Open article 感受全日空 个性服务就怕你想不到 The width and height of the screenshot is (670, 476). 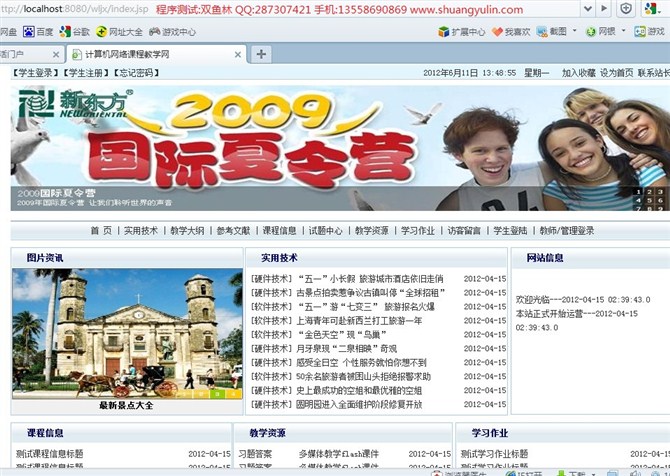pos(361,363)
